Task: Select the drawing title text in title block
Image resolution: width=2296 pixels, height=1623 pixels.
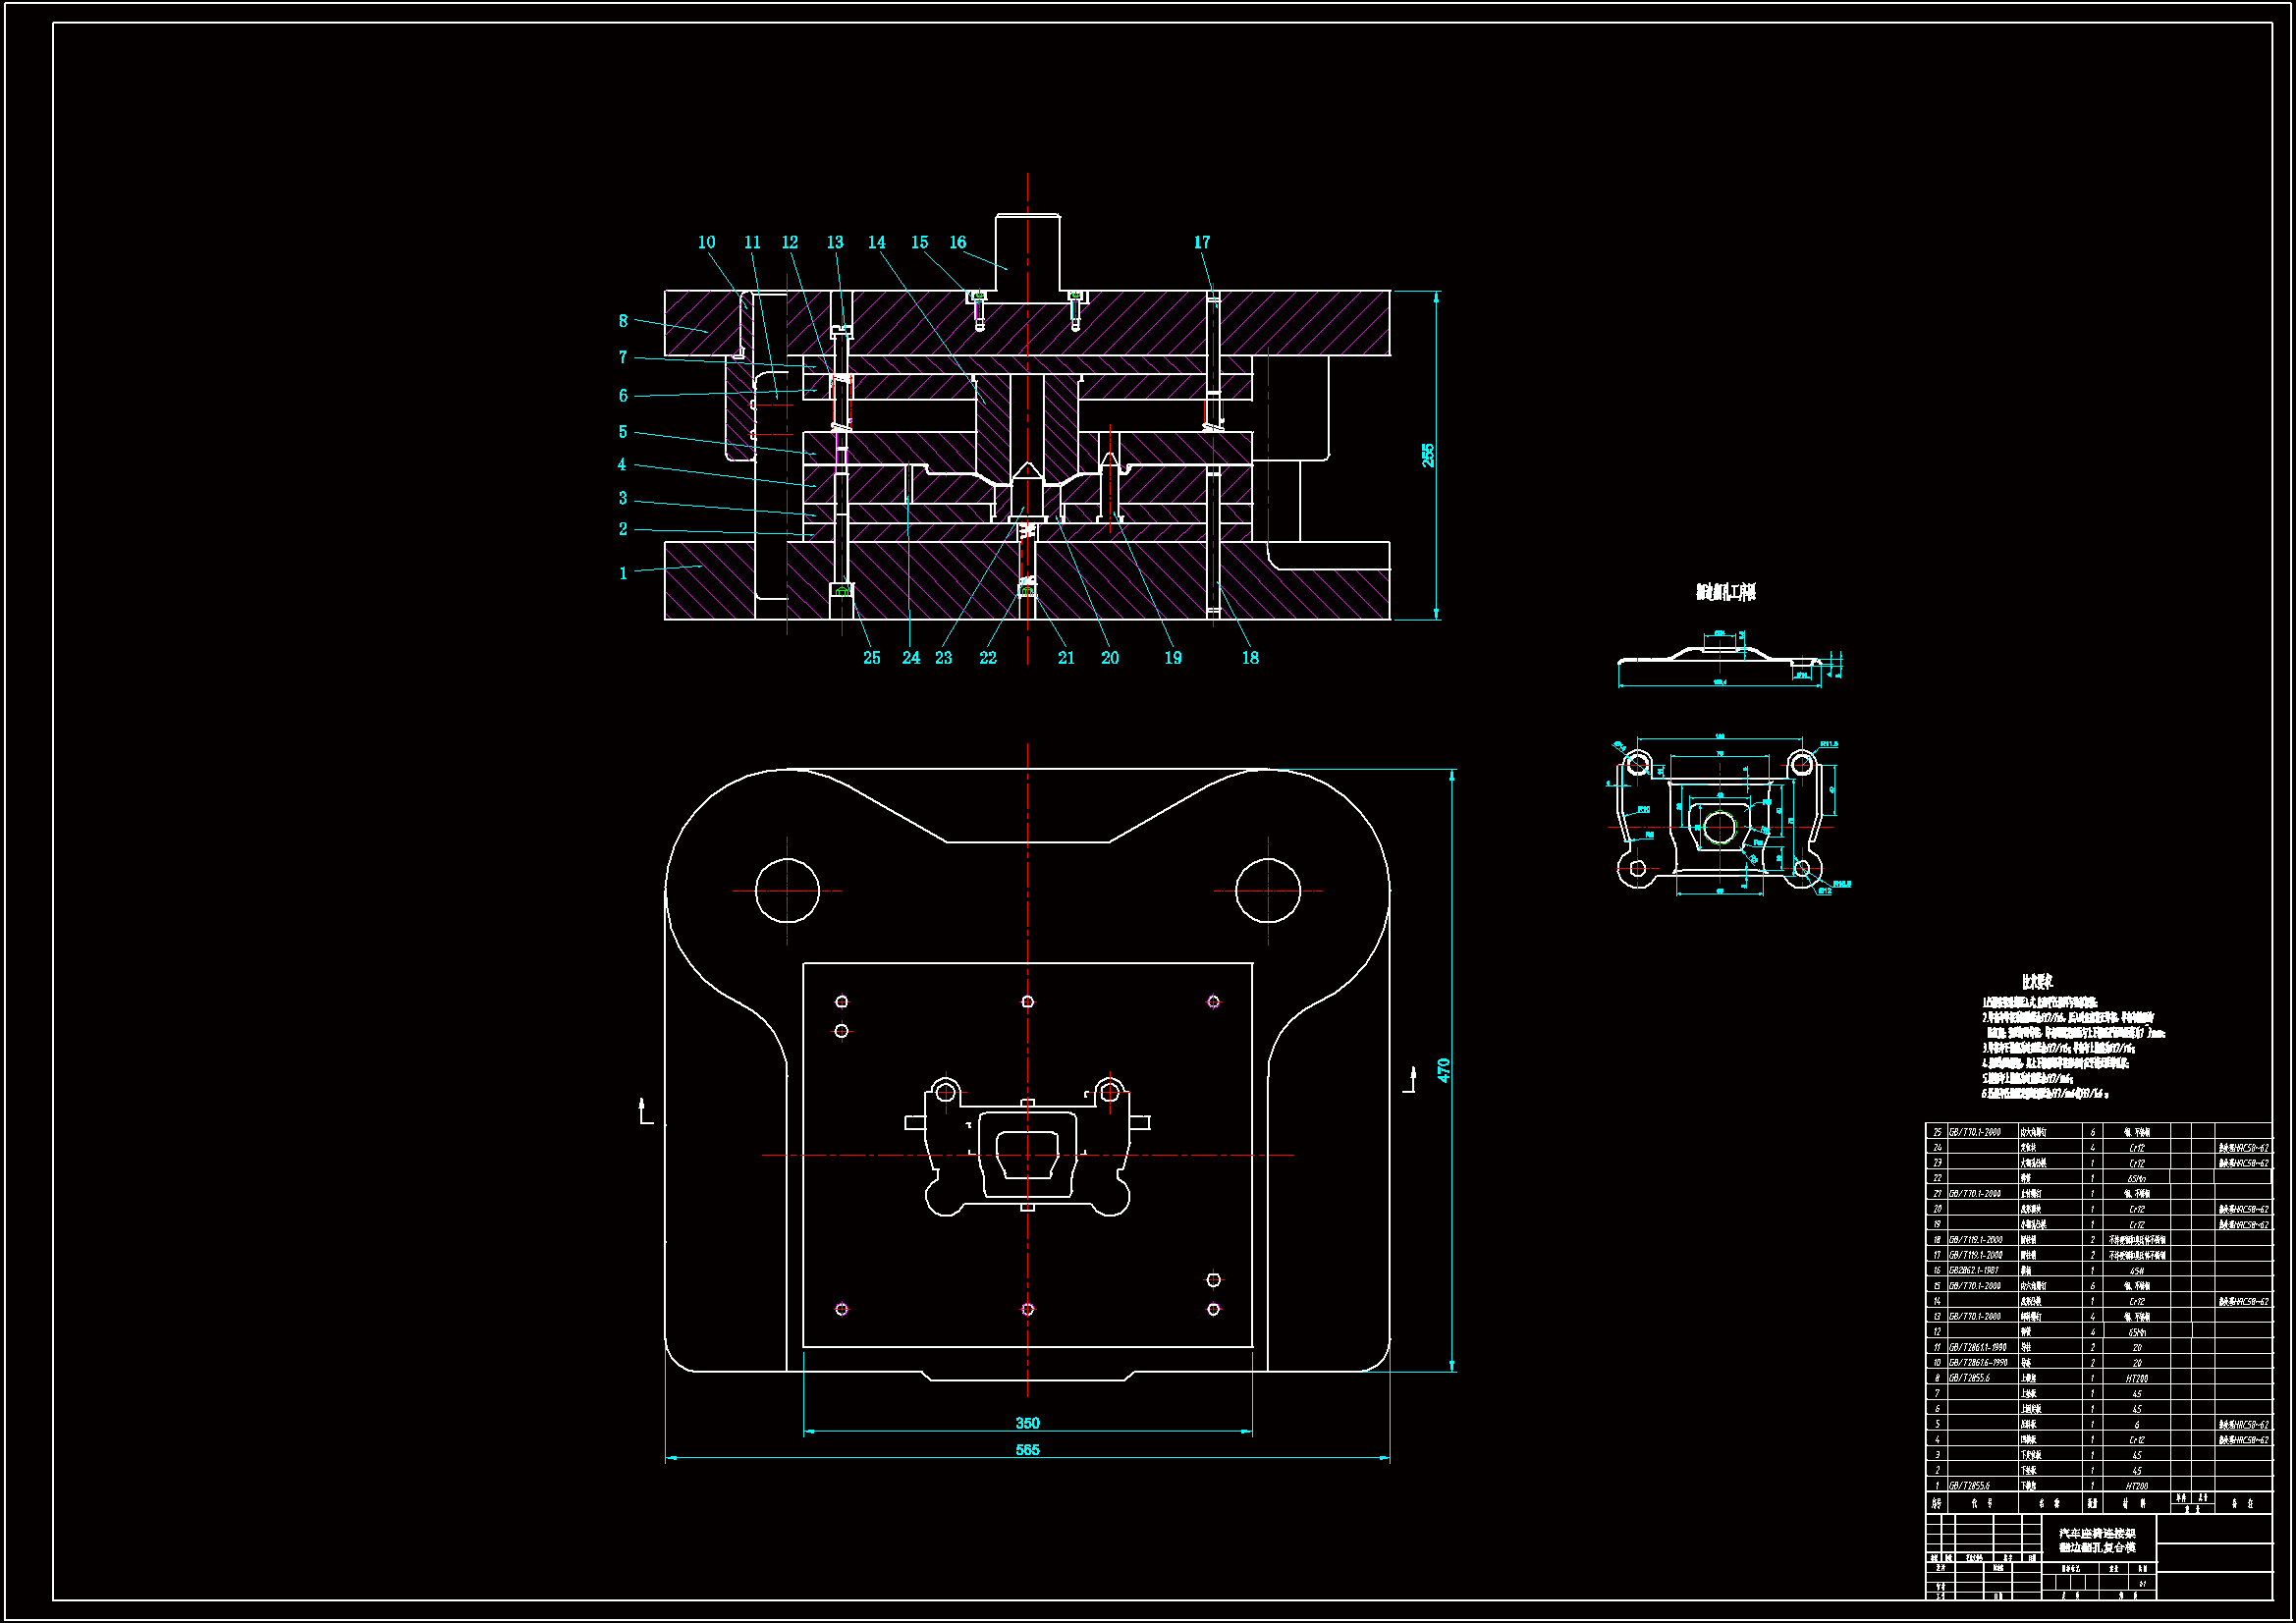Action: pos(2097,1540)
